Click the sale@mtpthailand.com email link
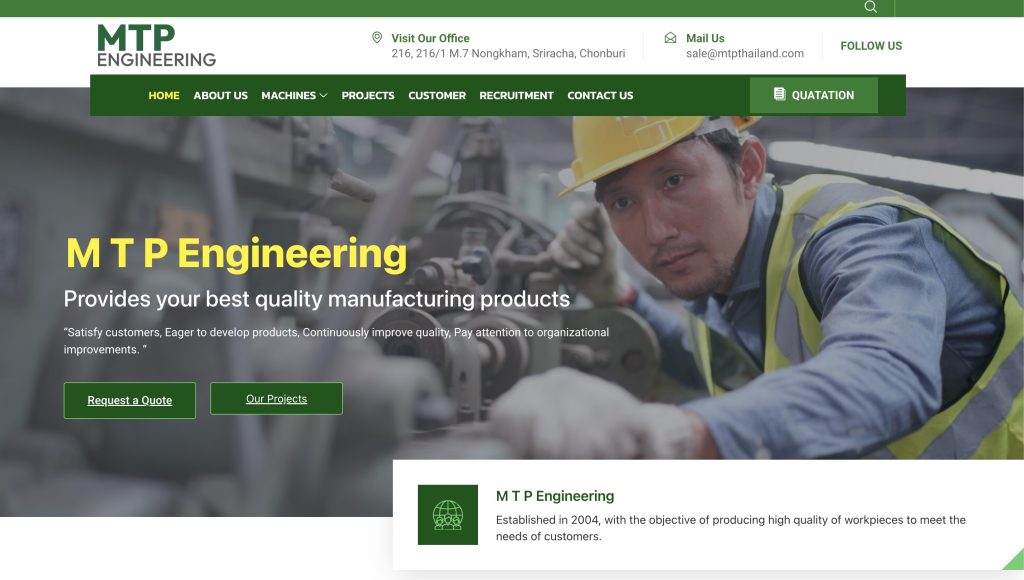 click(744, 54)
